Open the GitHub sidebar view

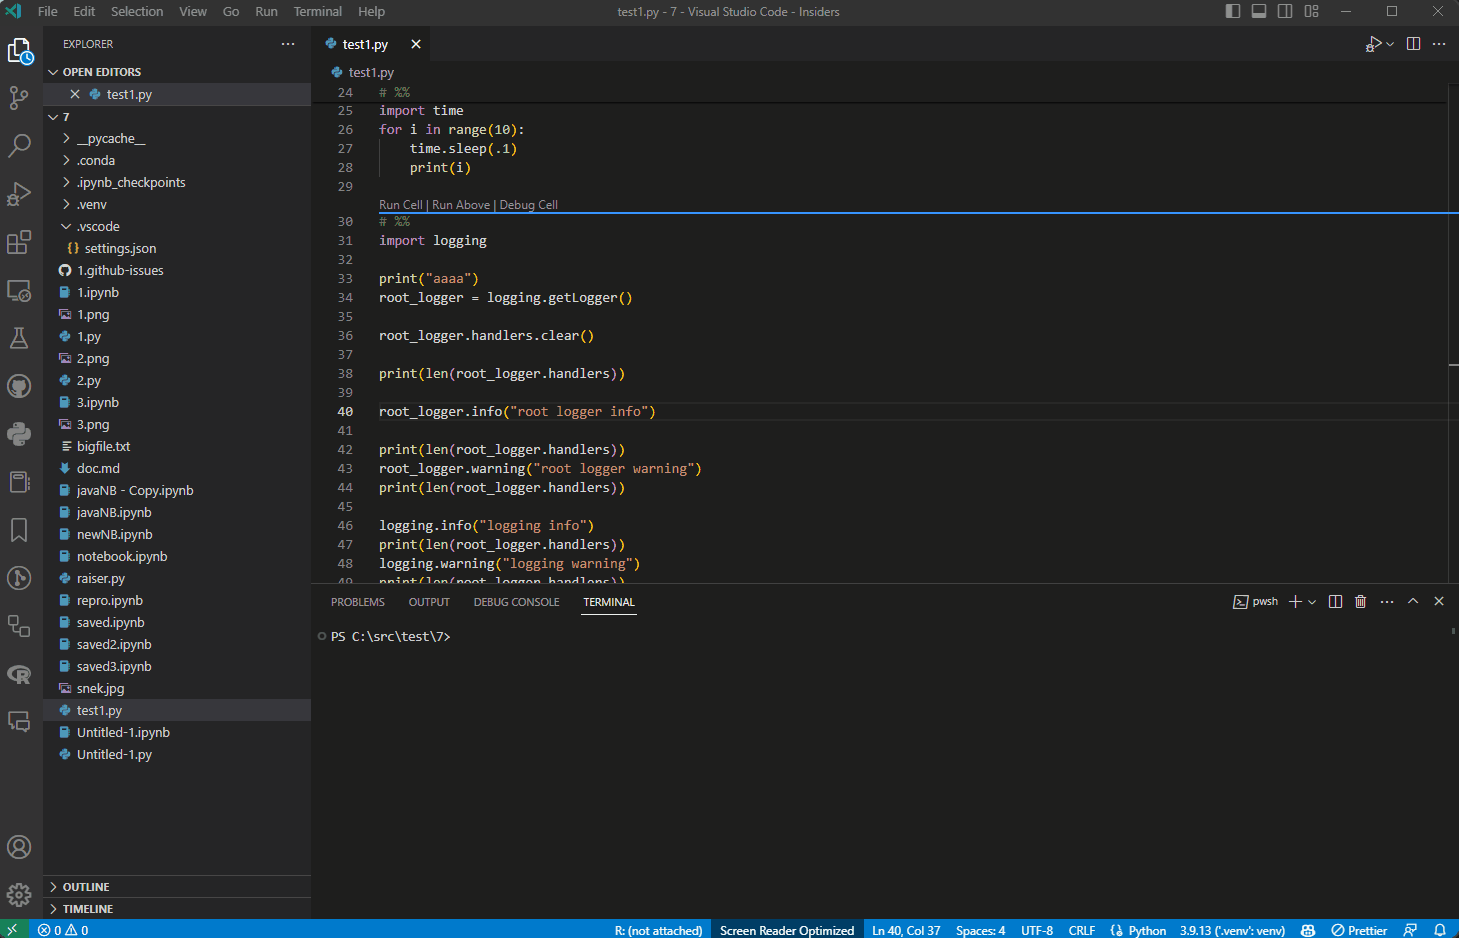[20, 386]
